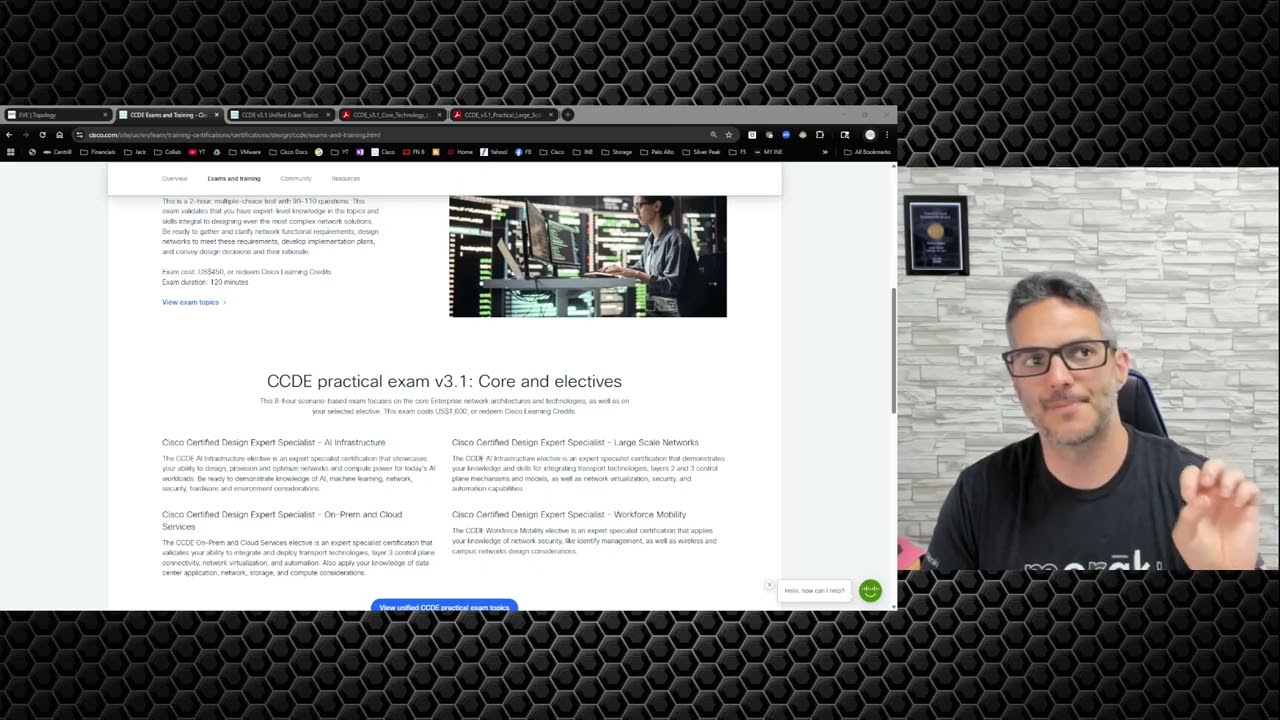Click the zoom magnifier icon in address bar

(713, 135)
